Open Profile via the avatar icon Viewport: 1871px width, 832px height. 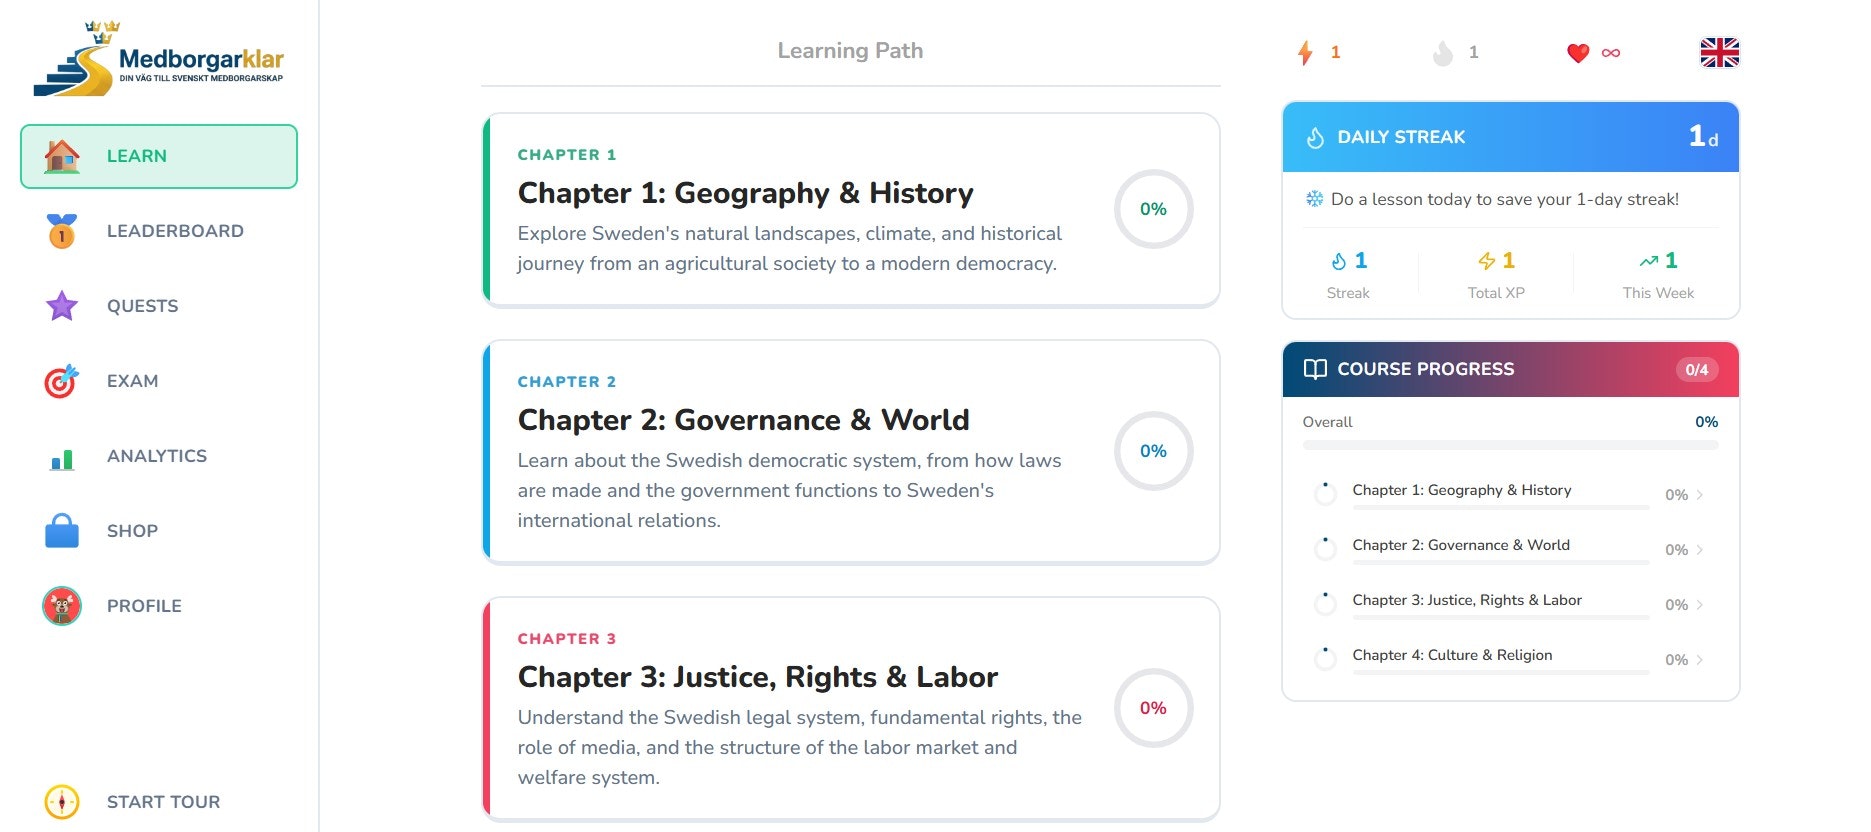click(62, 606)
